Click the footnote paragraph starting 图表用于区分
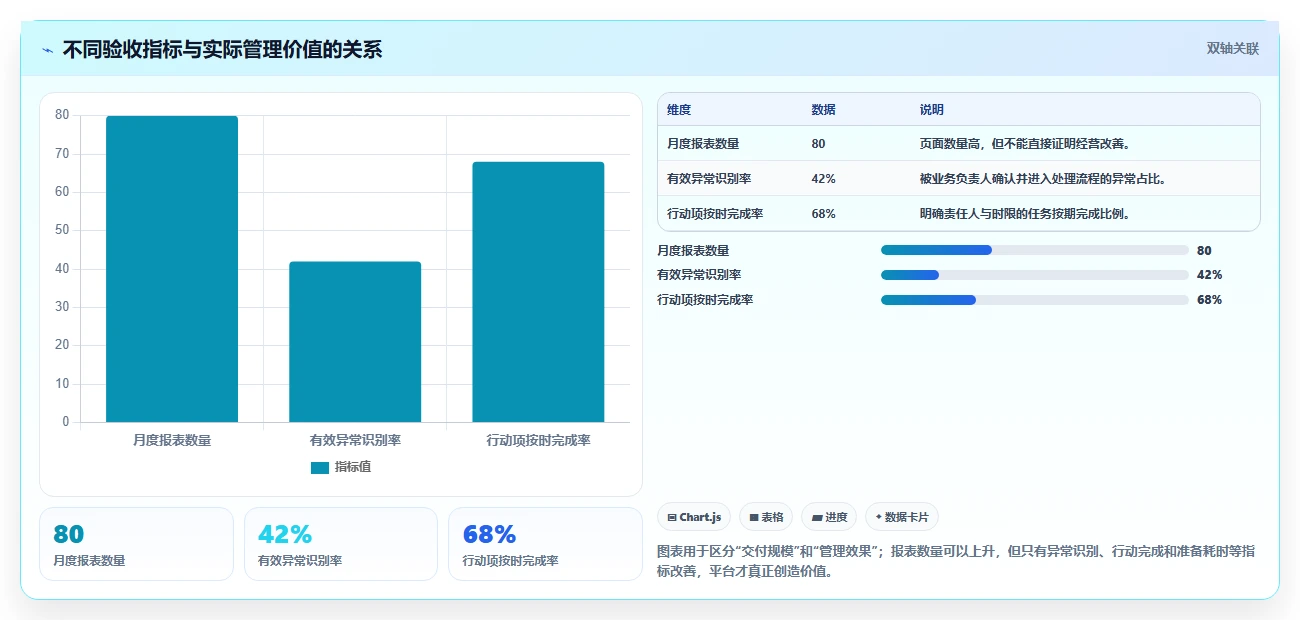Screen dimensions: 1300x620 click(956, 562)
